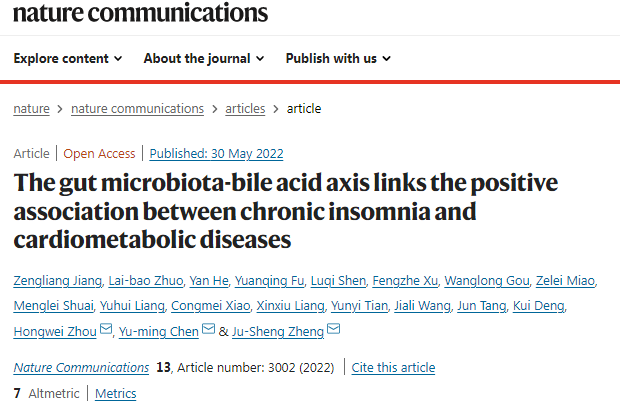Screen dimensions: 620x411
Task: Expand the Explore content menu
Action: [68, 59]
